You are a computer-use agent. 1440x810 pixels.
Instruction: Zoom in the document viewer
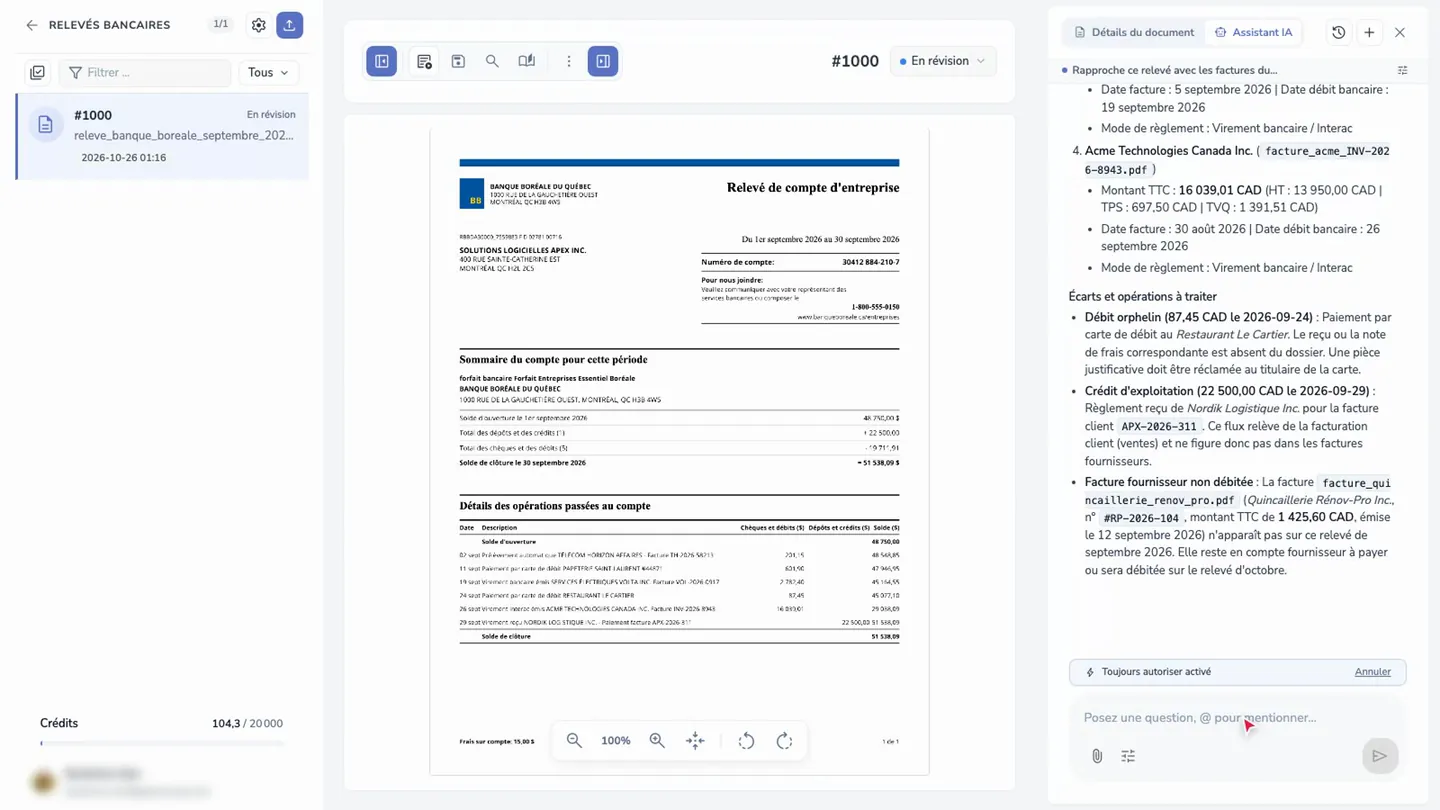click(x=657, y=741)
